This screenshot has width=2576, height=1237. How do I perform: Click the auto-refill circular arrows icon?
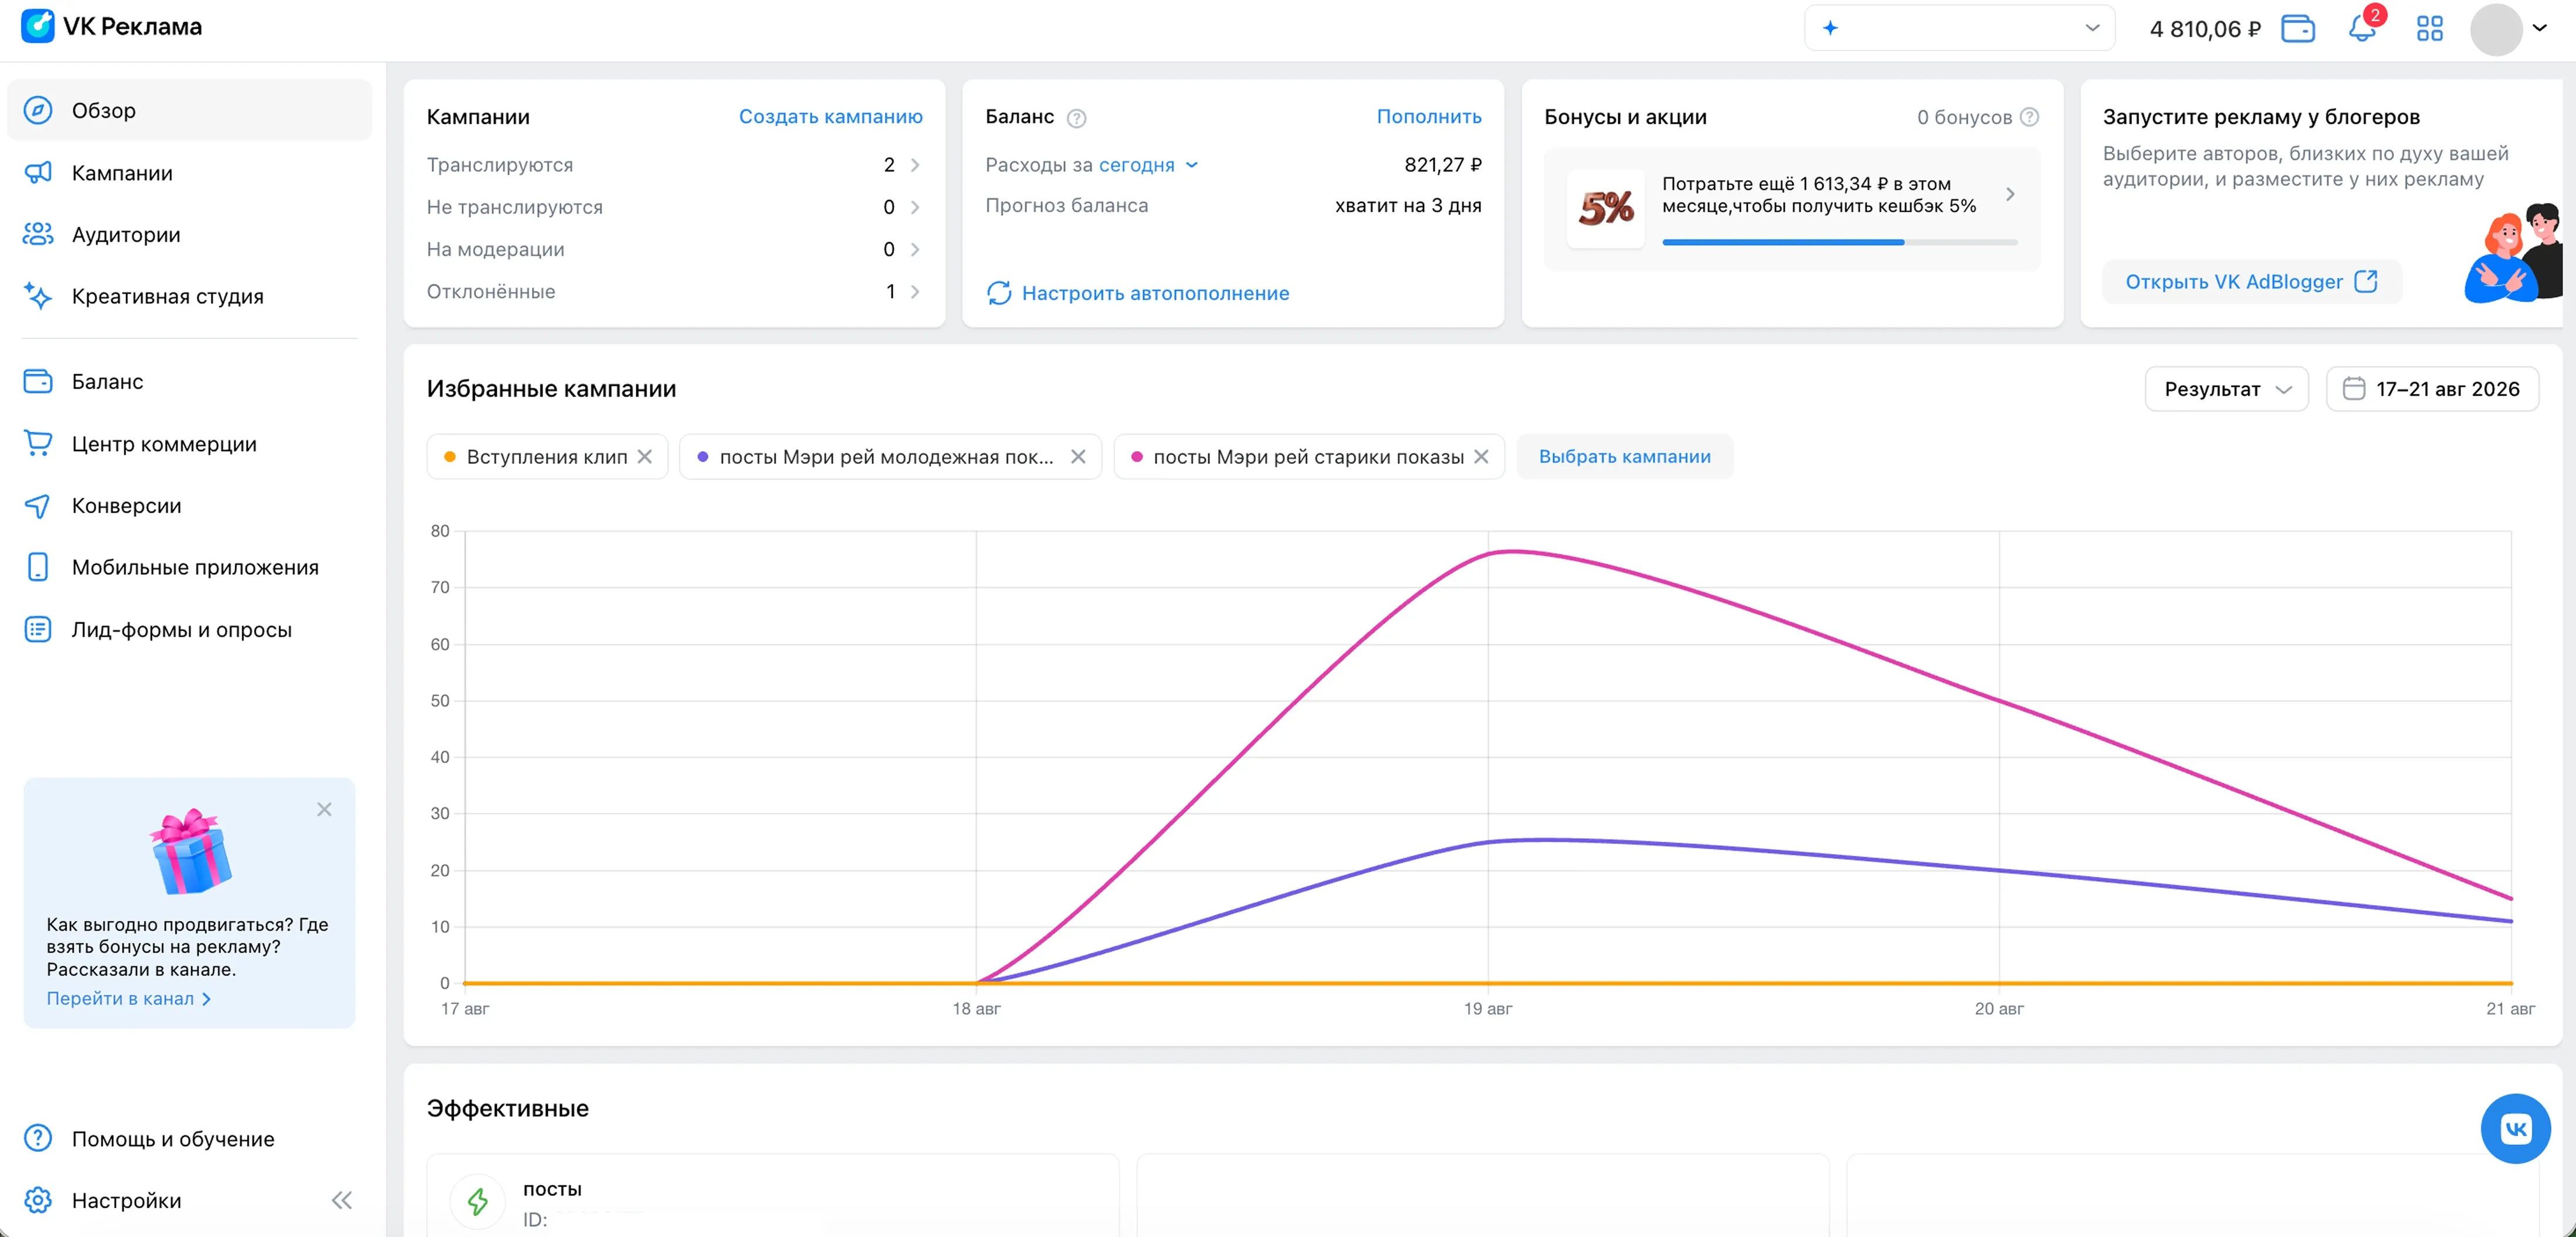click(999, 293)
